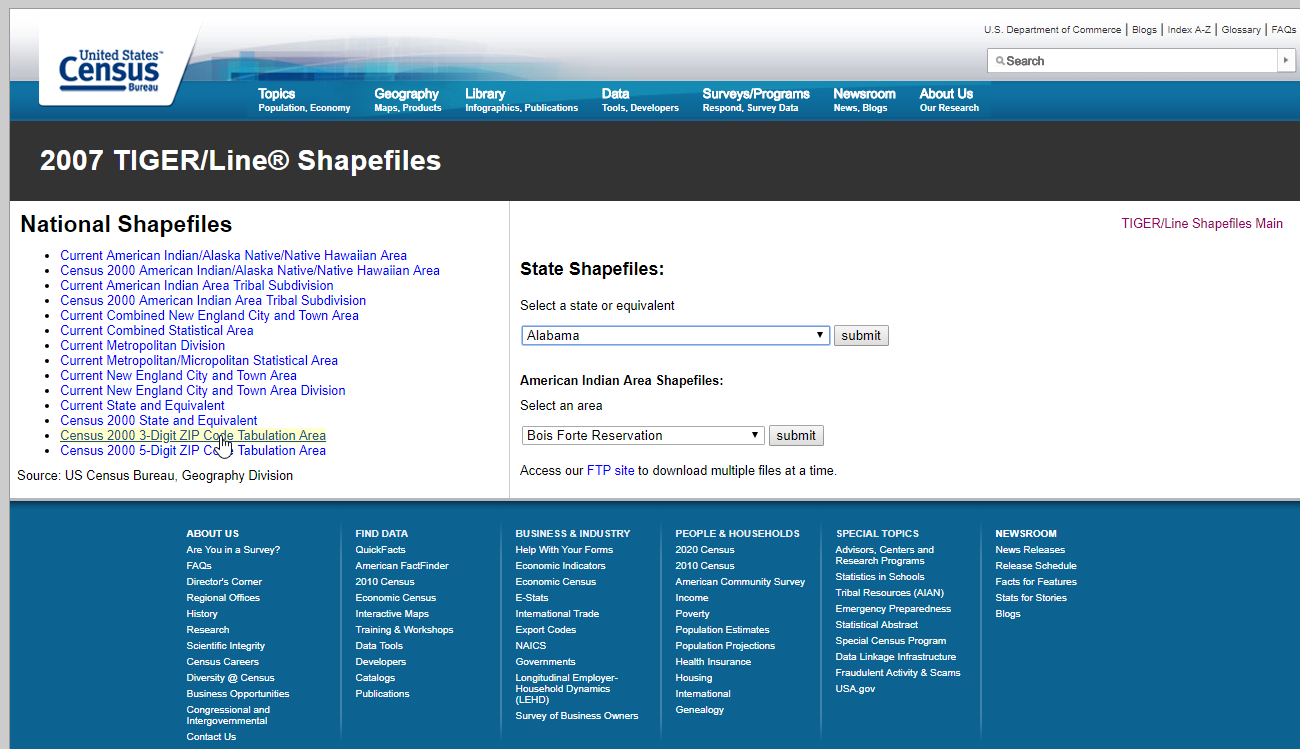The height and width of the screenshot is (749, 1300).
Task: Open Current New England City and Town Area
Action: point(178,376)
